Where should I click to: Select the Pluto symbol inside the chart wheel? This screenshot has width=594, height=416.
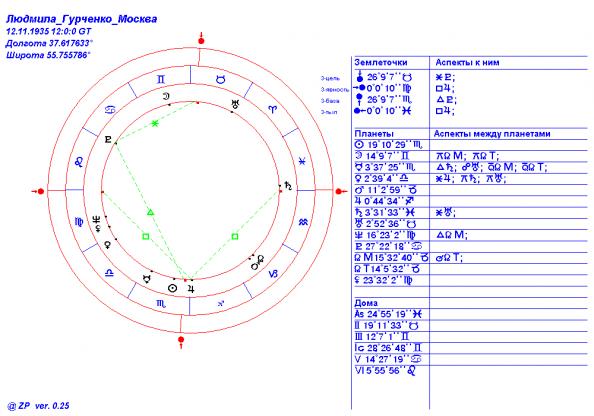tap(108, 139)
